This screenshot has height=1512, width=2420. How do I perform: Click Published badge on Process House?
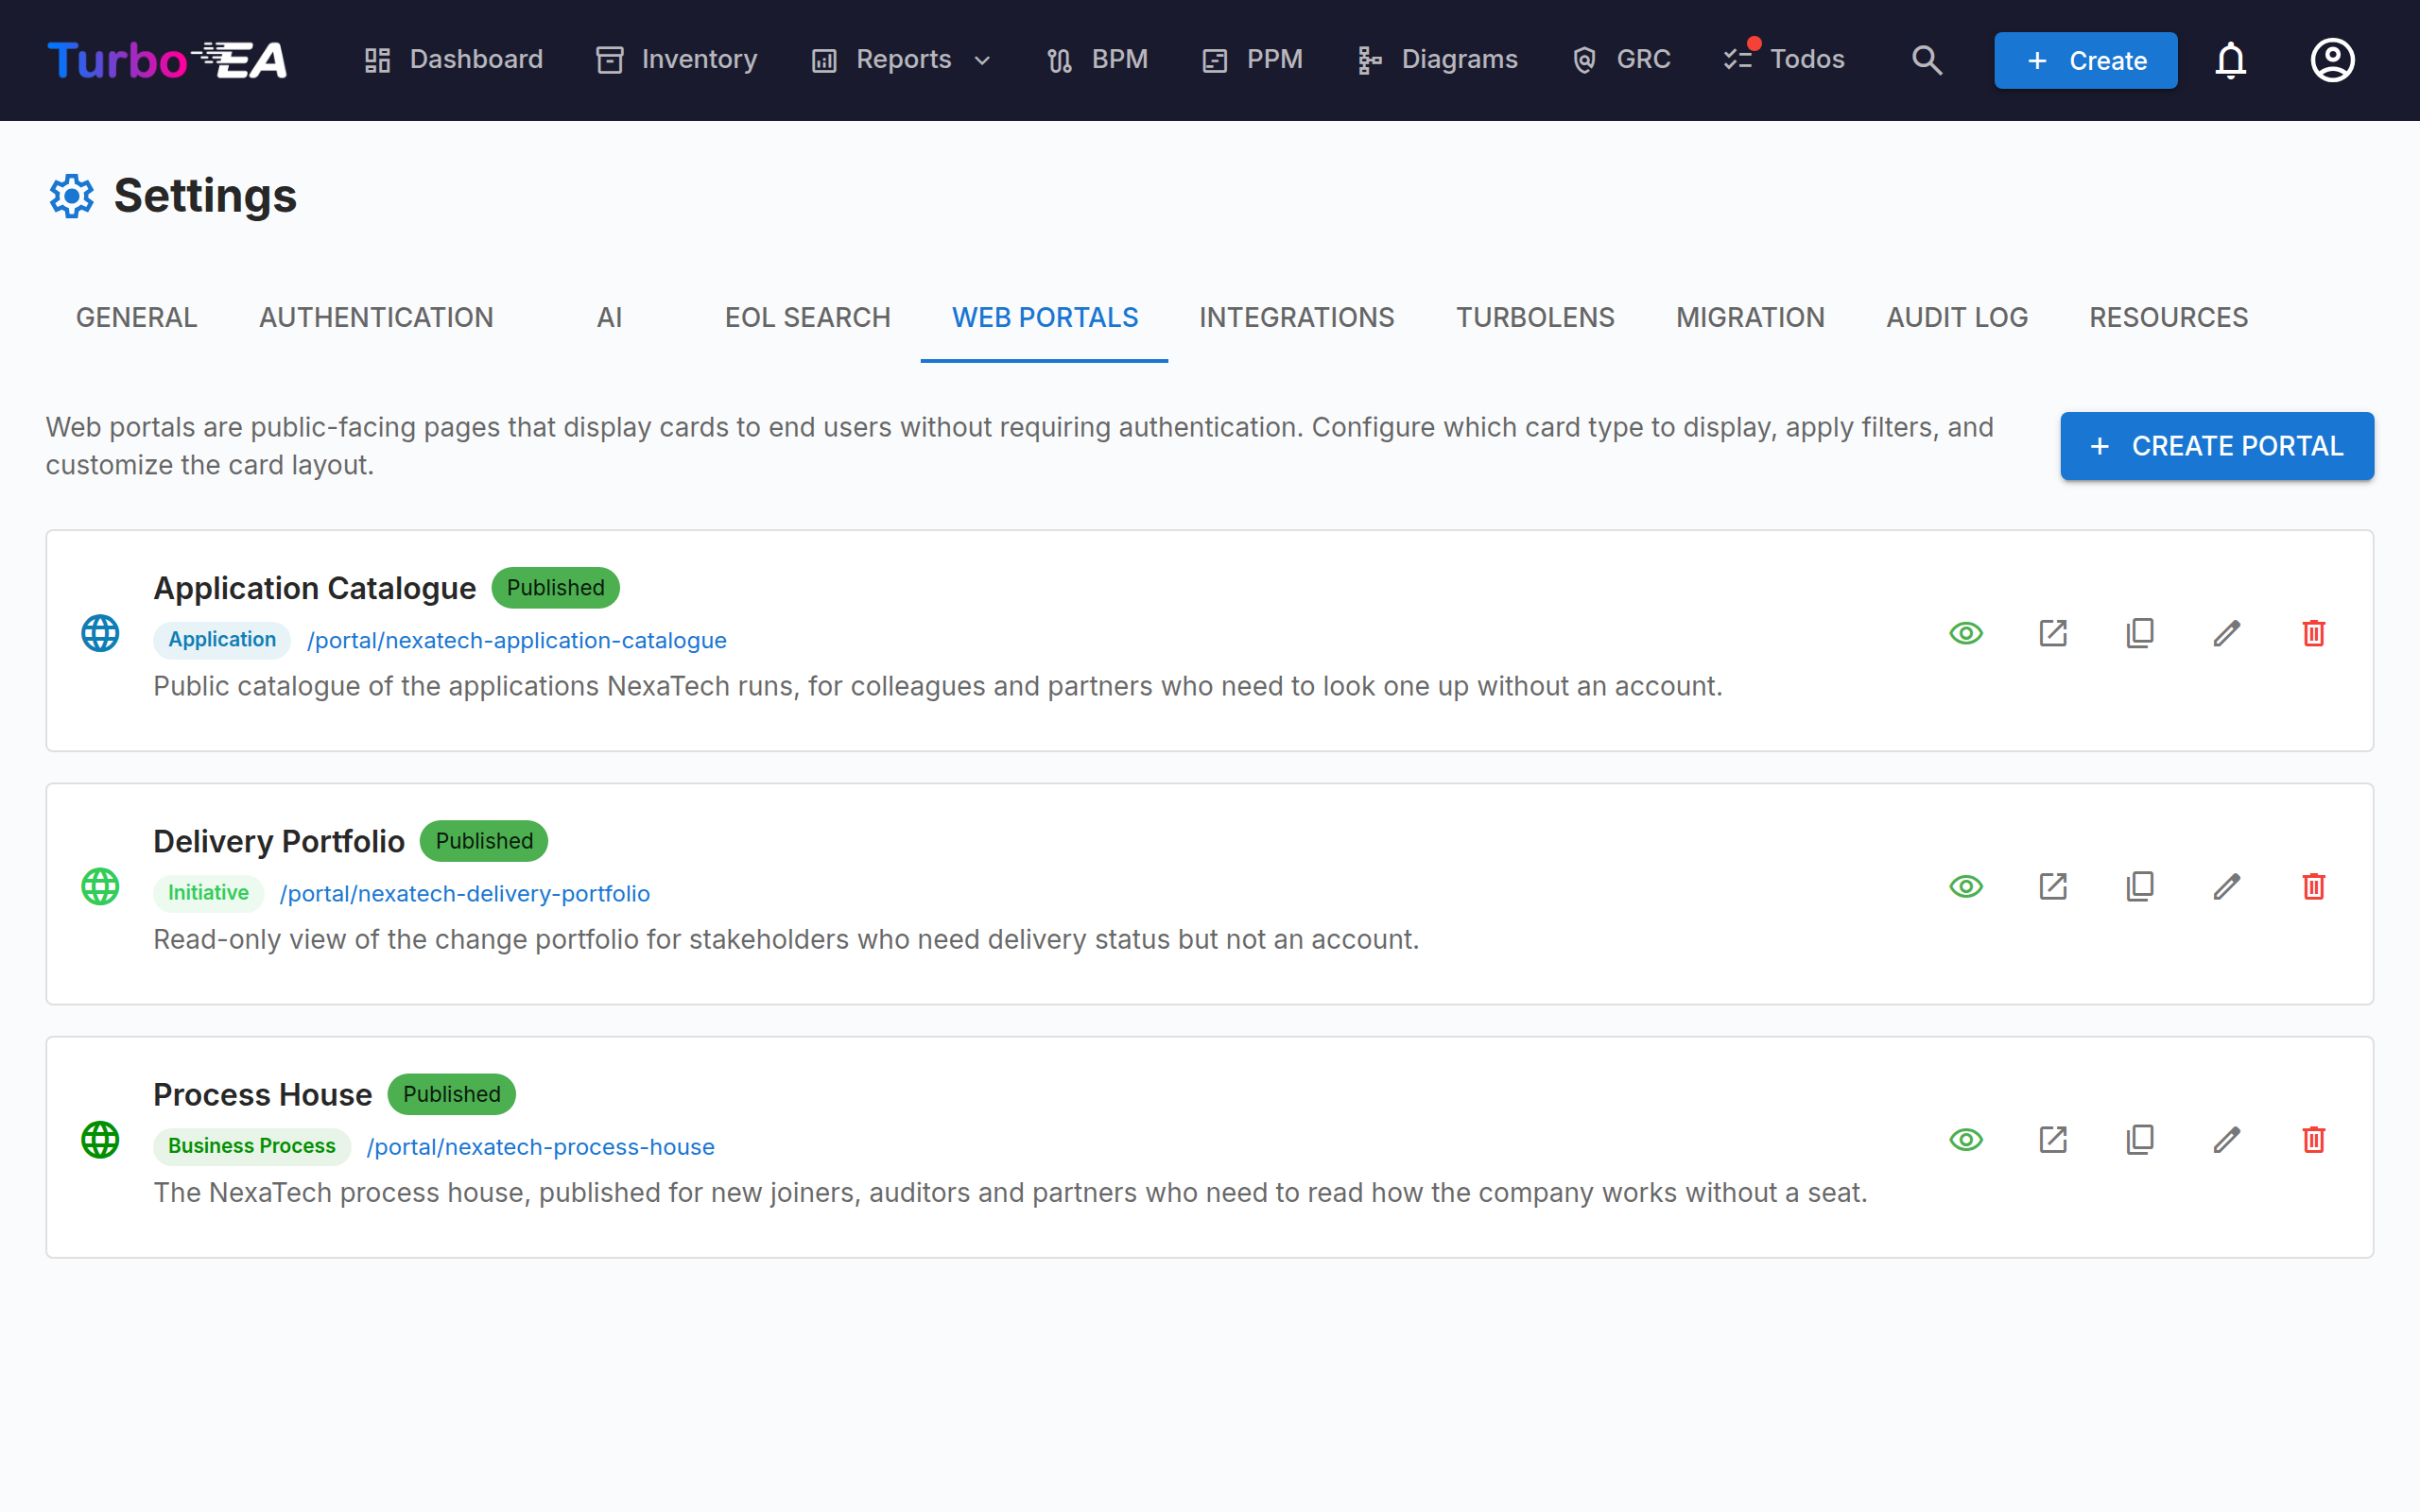tap(452, 1094)
